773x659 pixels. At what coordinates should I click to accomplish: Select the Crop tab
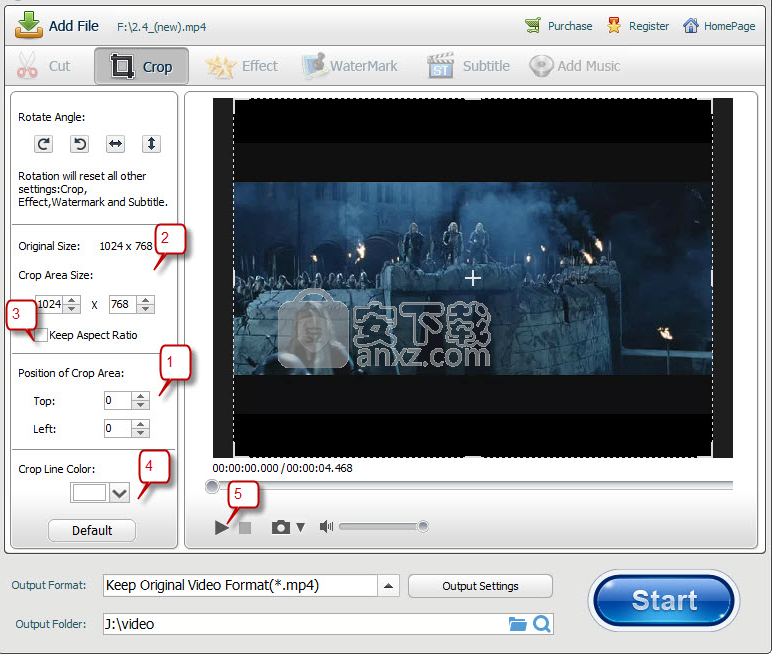pyautogui.click(x=141, y=67)
